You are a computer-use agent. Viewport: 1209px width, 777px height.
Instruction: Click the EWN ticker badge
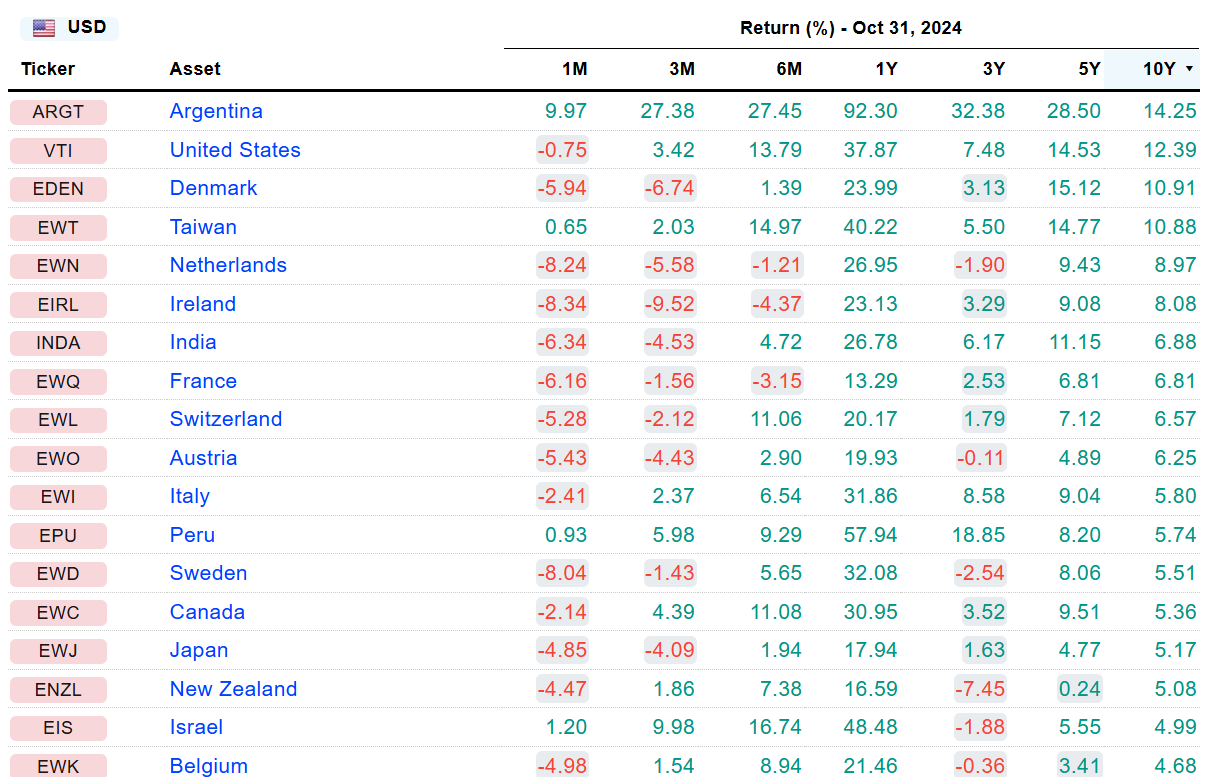coord(58,266)
